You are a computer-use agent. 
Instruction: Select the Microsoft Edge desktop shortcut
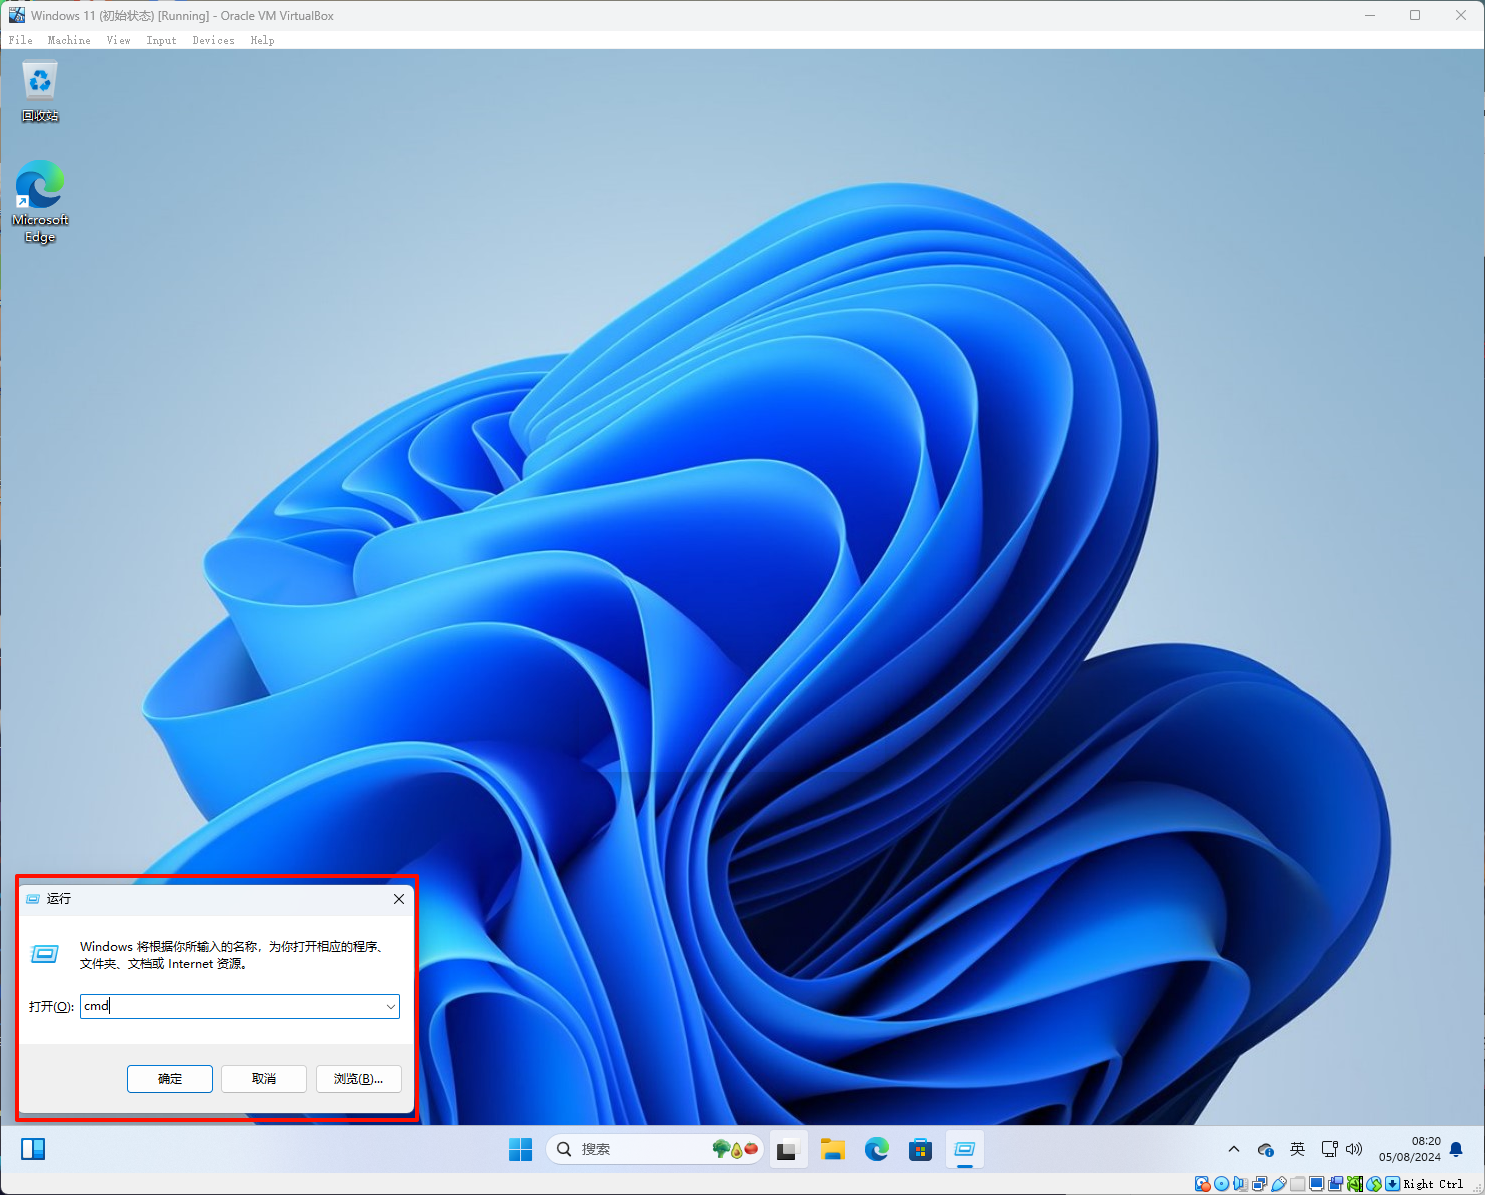(x=40, y=202)
